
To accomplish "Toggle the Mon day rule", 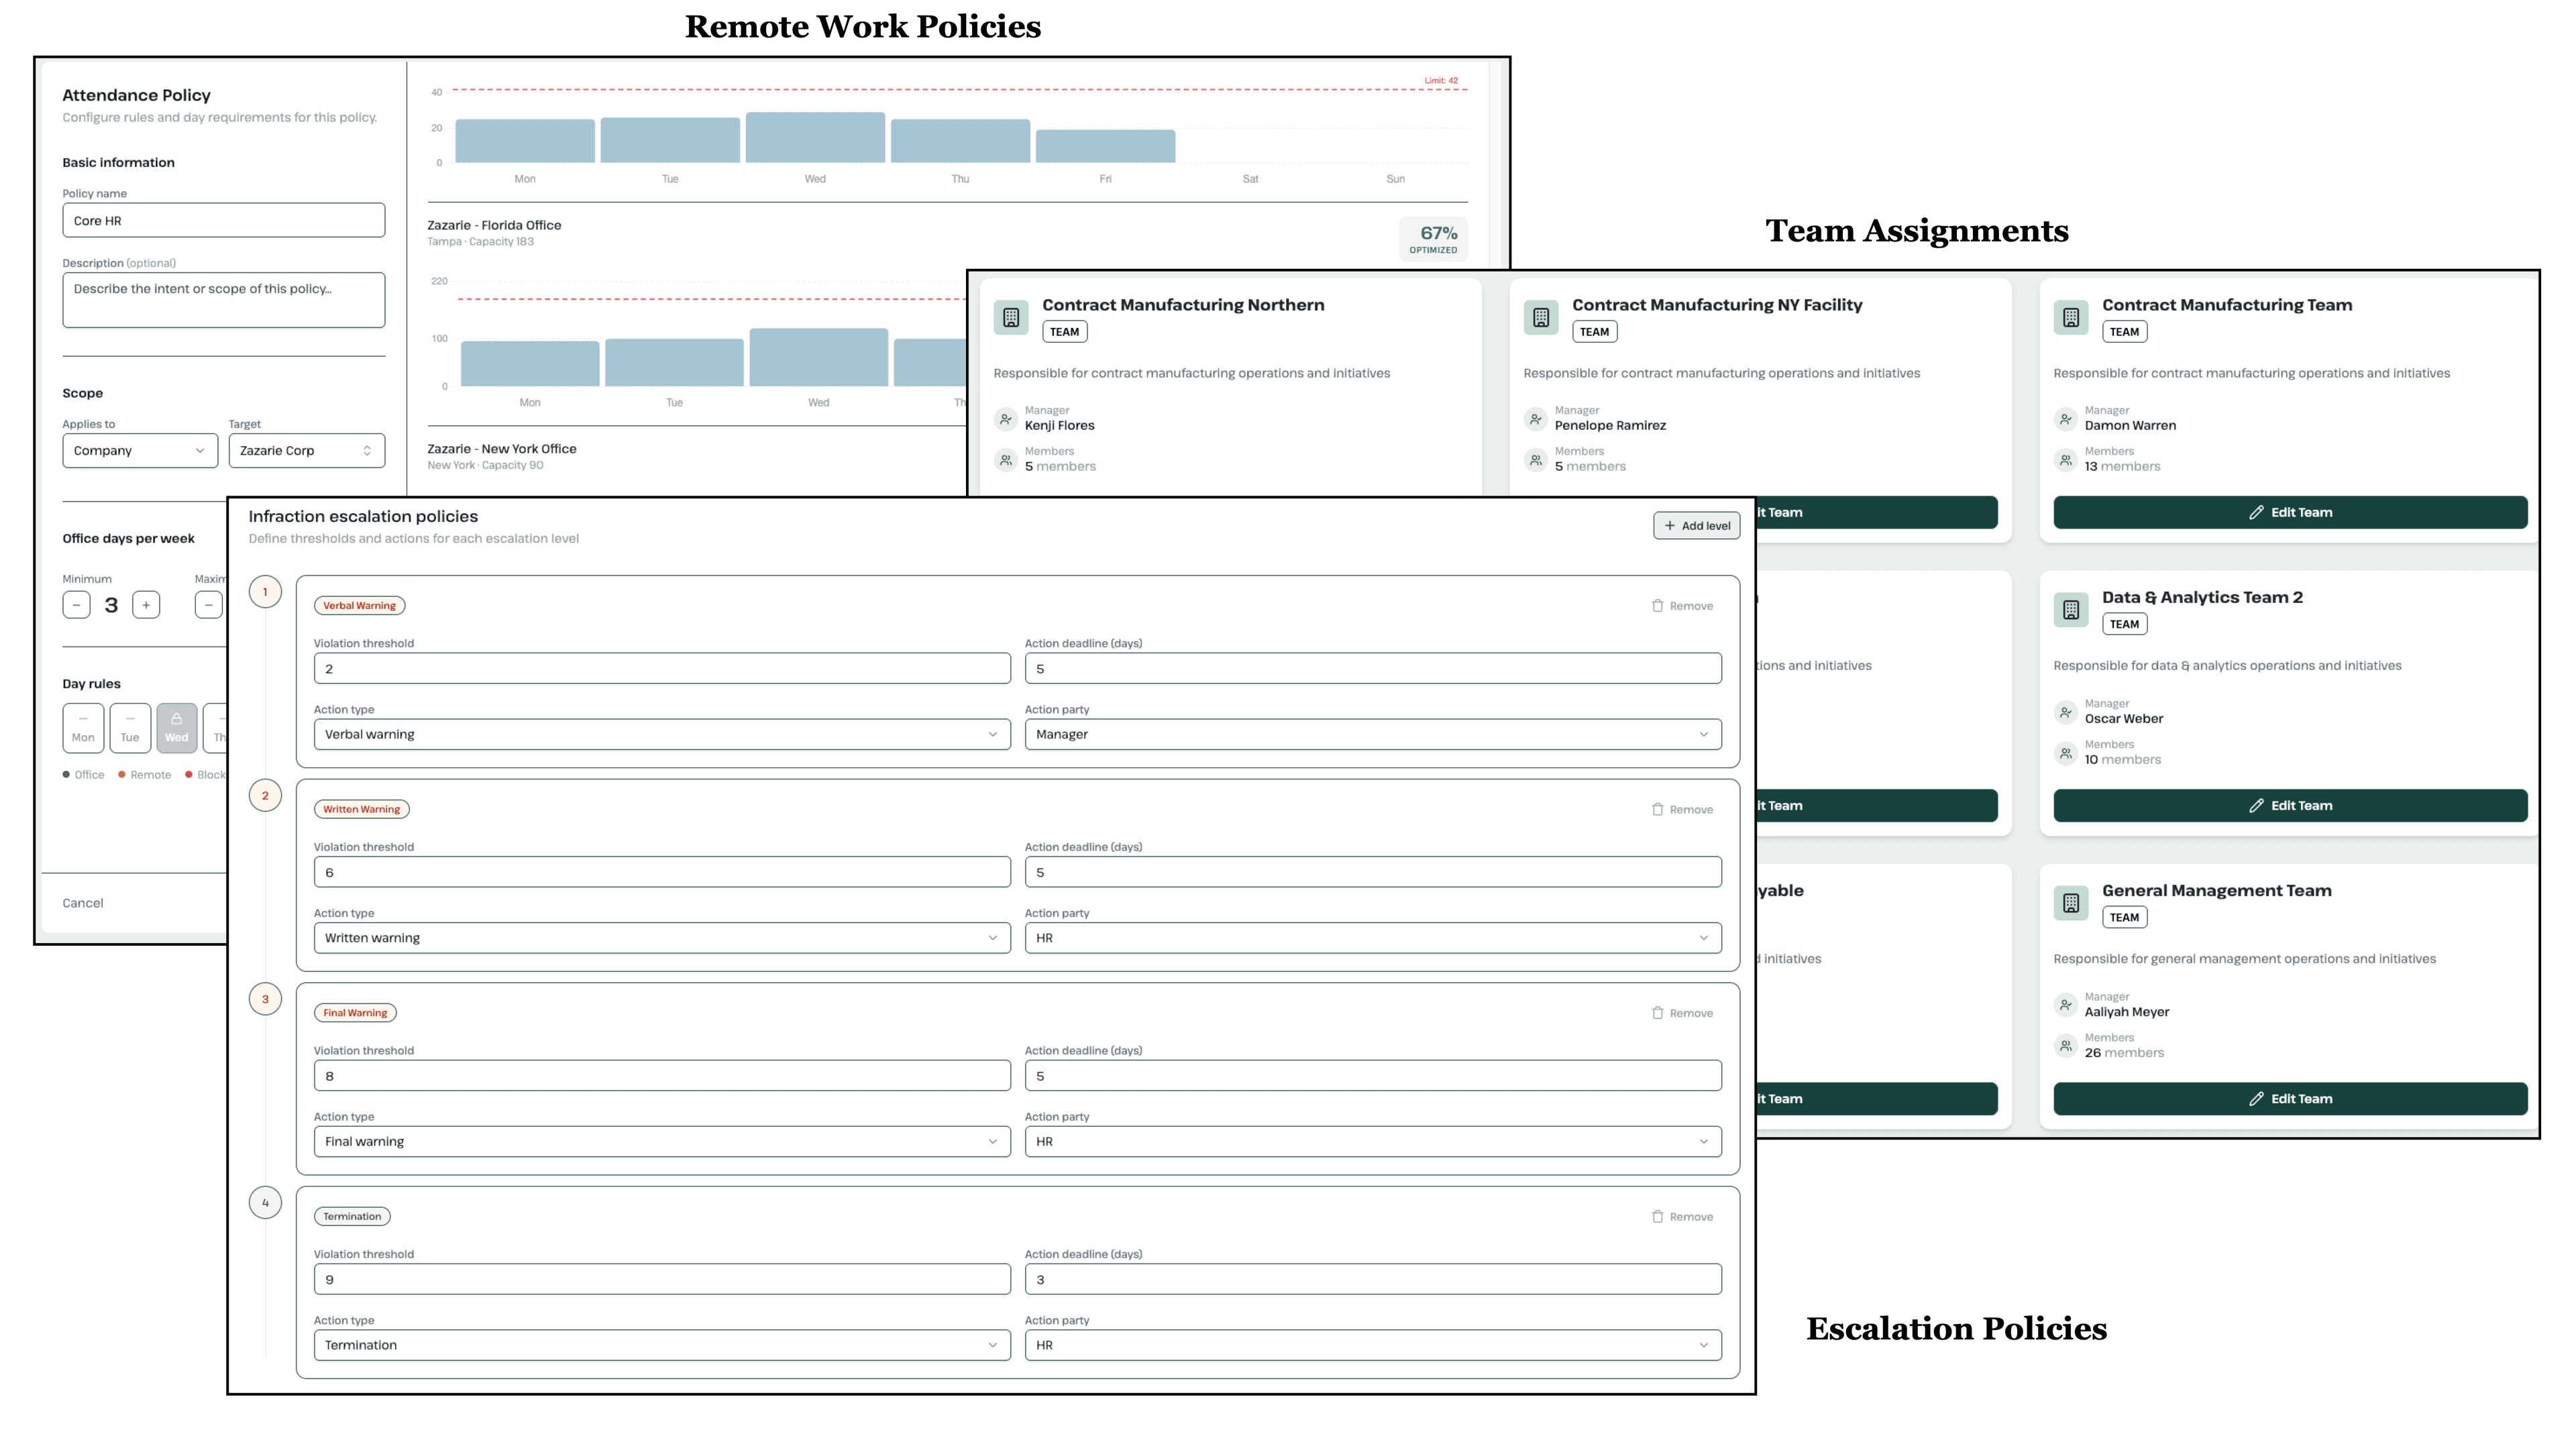I will click(83, 727).
